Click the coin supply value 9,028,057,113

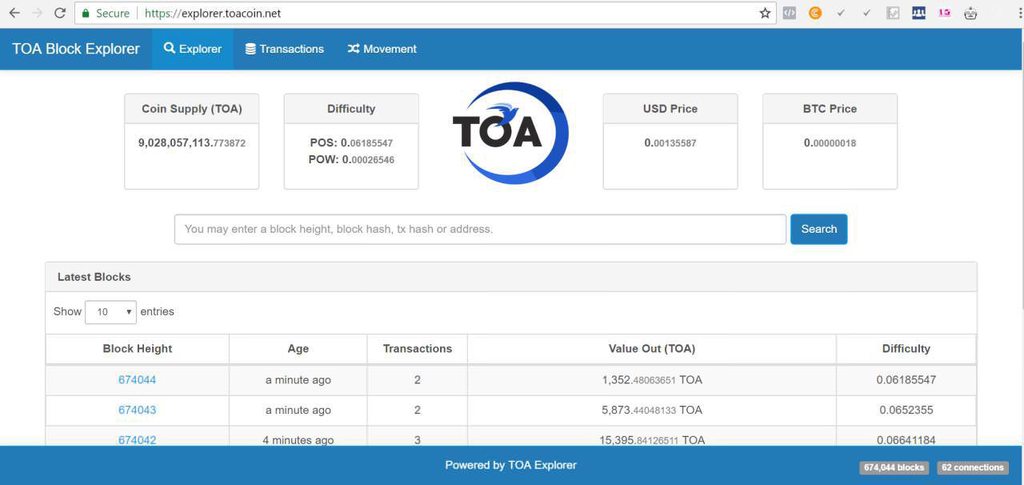point(191,143)
